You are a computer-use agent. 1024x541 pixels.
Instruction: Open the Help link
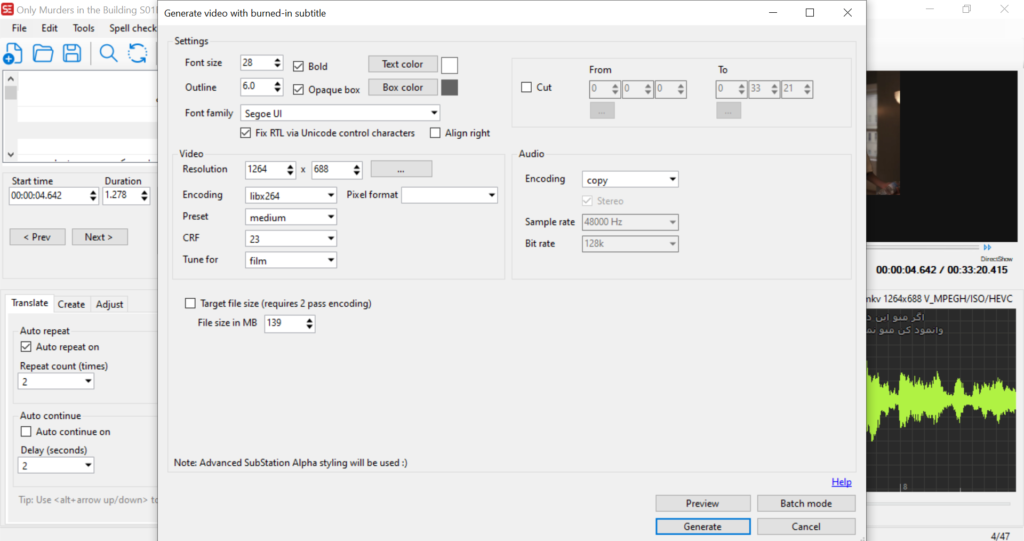(841, 482)
